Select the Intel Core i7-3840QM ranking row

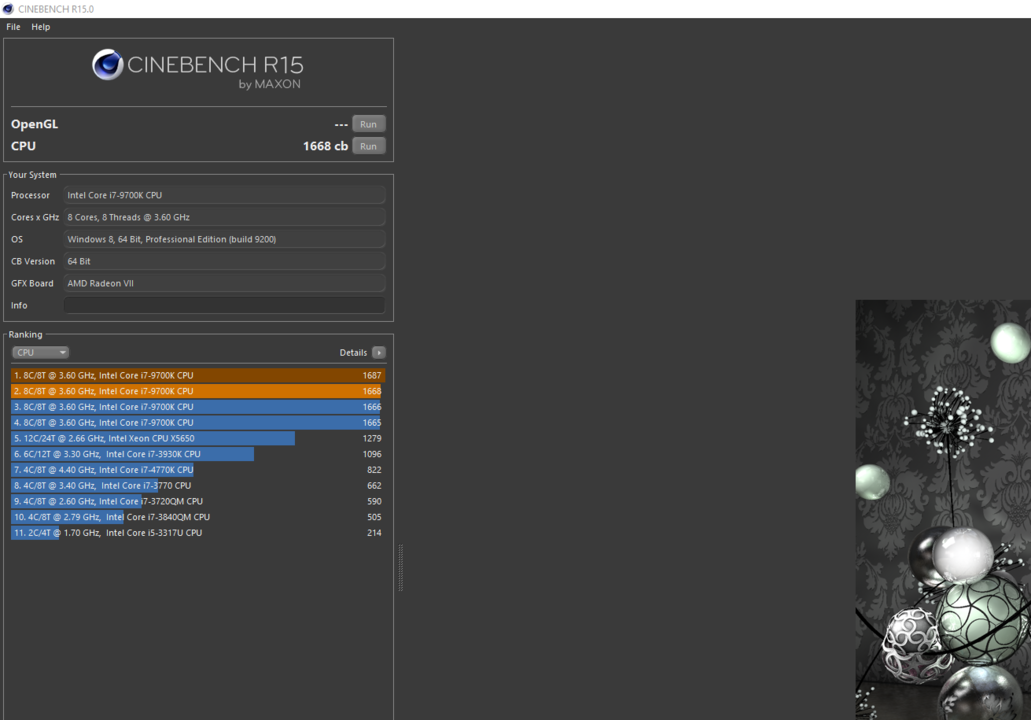click(198, 517)
